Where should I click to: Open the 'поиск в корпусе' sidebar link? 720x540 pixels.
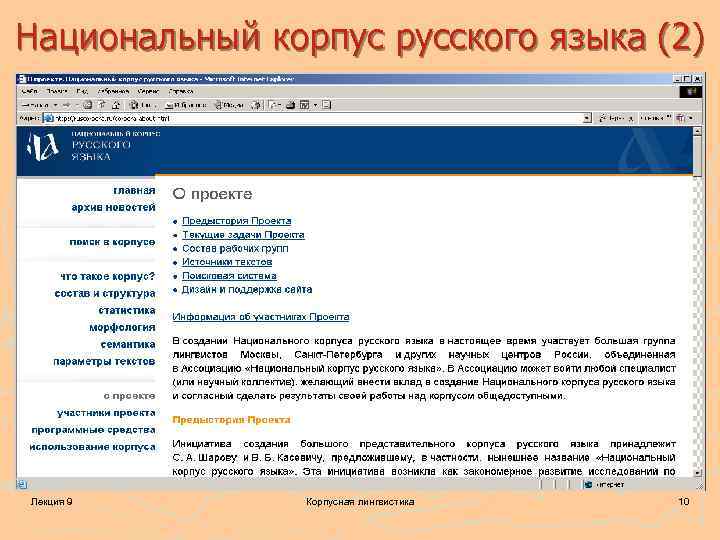tap(112, 242)
